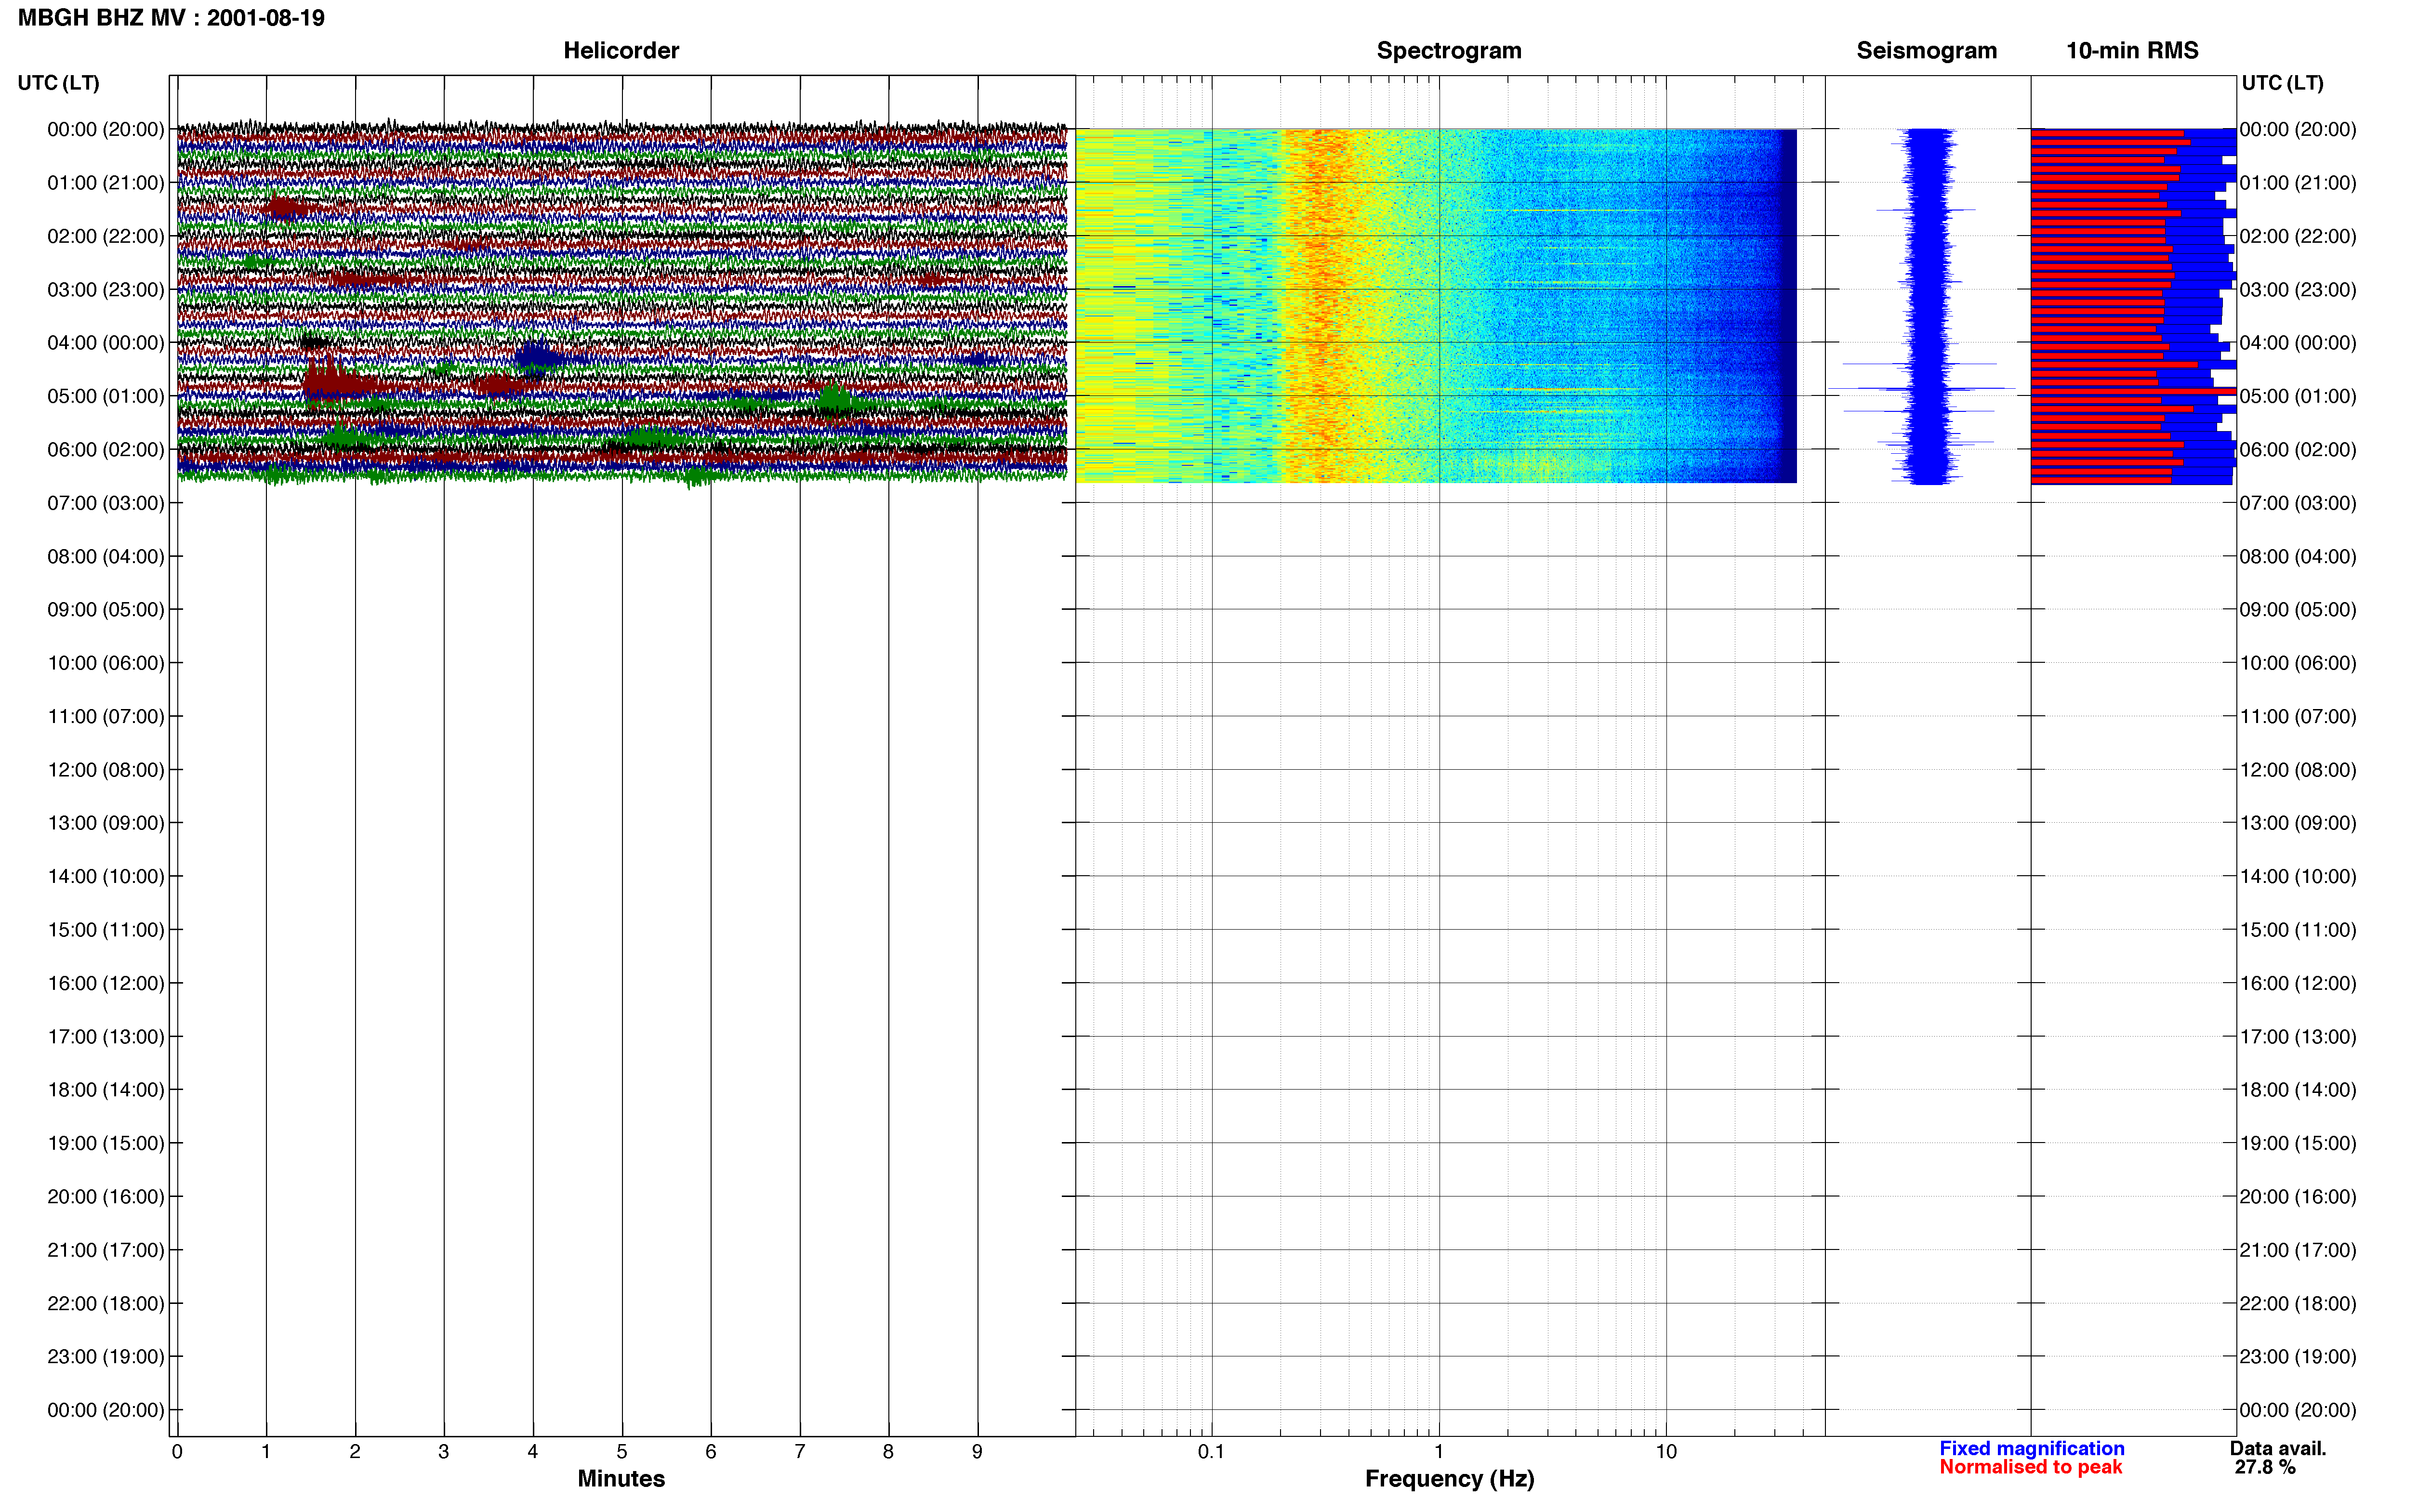Image resolution: width=2418 pixels, height=1512 pixels.
Task: Click the left '00:00 (20:00)' top time label
Action: 106,129
